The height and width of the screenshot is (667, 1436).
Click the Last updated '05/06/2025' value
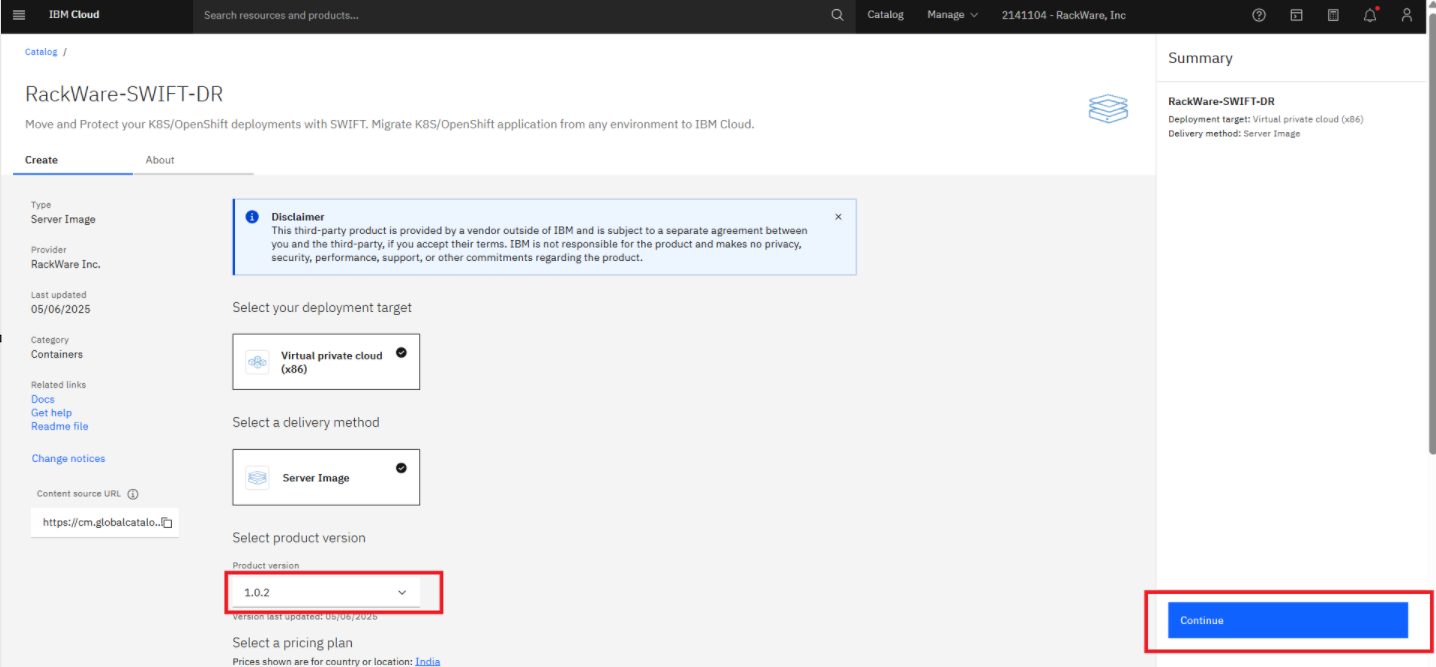point(61,309)
